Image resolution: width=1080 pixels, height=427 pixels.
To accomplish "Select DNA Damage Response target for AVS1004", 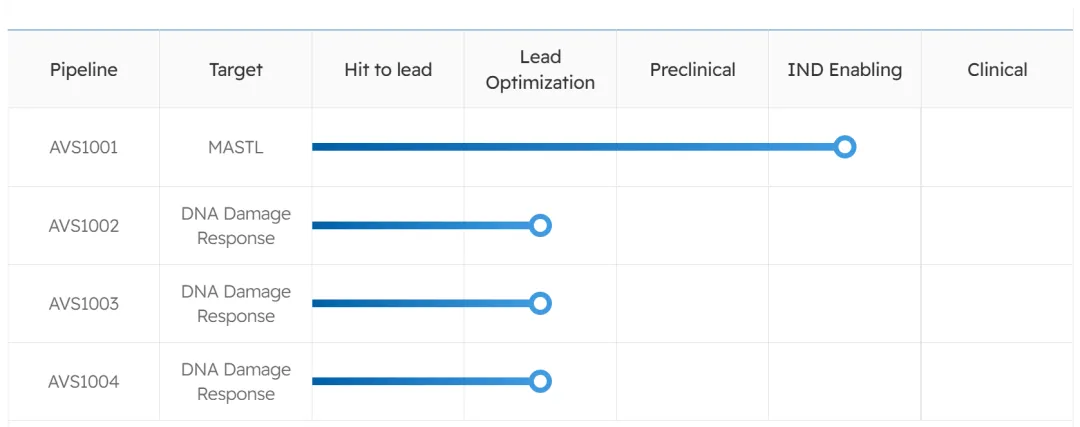I will click(236, 382).
